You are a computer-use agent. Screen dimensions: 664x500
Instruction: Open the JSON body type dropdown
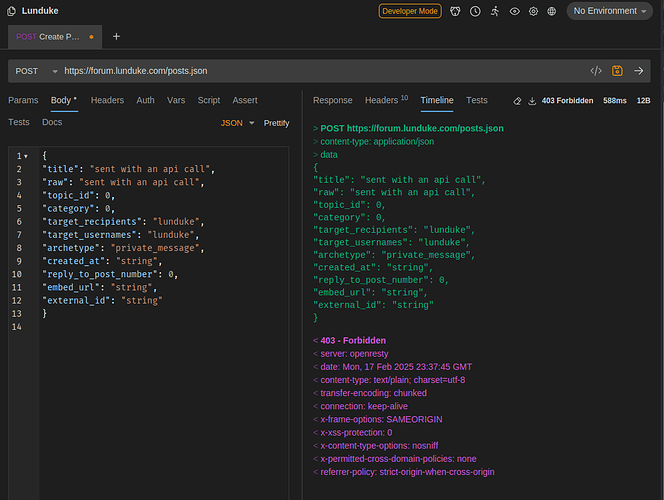coord(237,123)
